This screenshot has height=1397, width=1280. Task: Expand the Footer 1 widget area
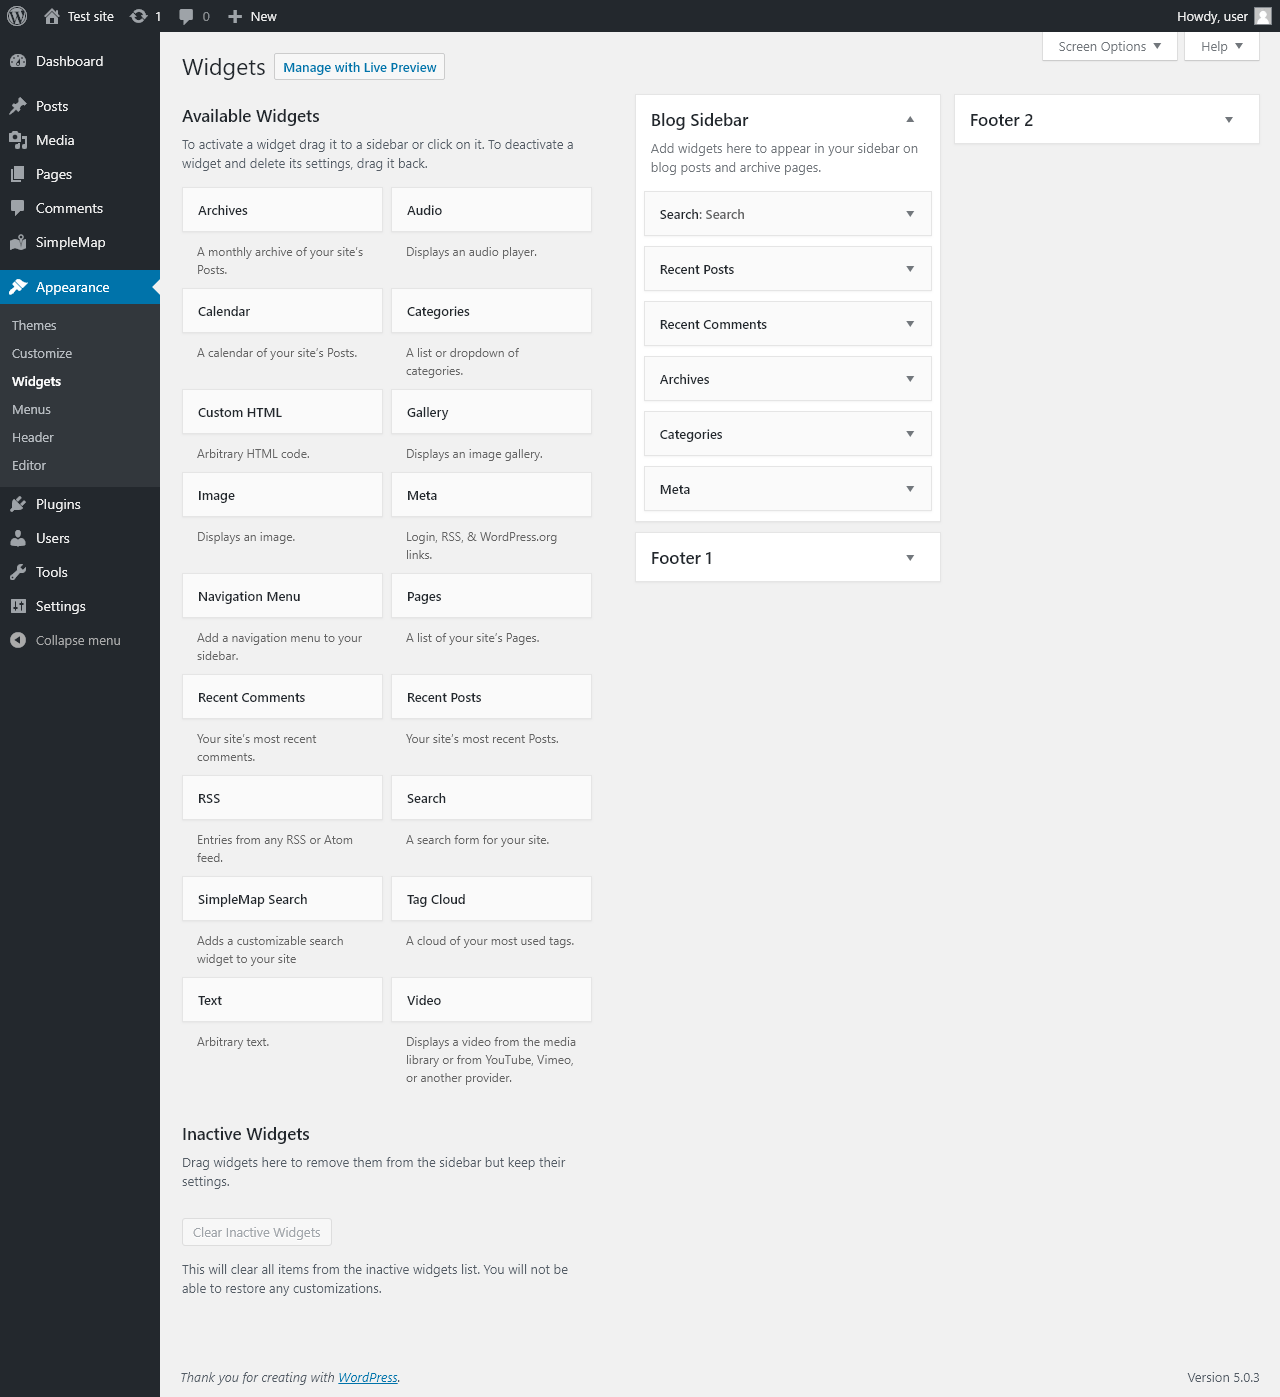click(910, 558)
